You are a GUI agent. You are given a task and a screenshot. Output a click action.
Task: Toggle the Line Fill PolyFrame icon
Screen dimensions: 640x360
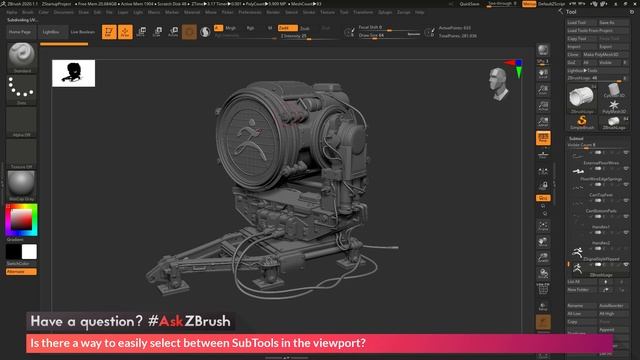tap(543, 289)
